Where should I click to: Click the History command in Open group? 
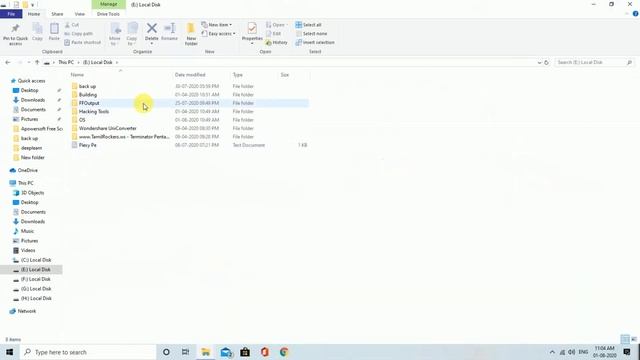276,42
